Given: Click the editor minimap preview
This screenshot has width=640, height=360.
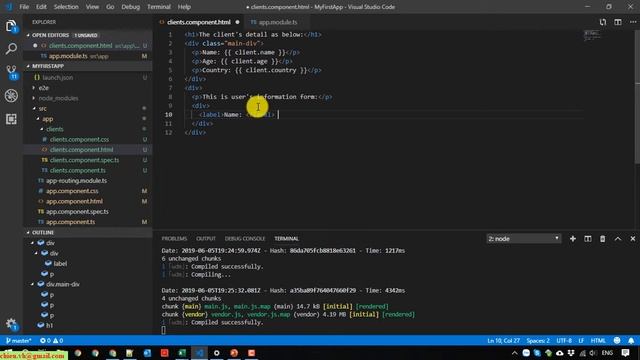Looking at the screenshot, I should tap(592, 35).
